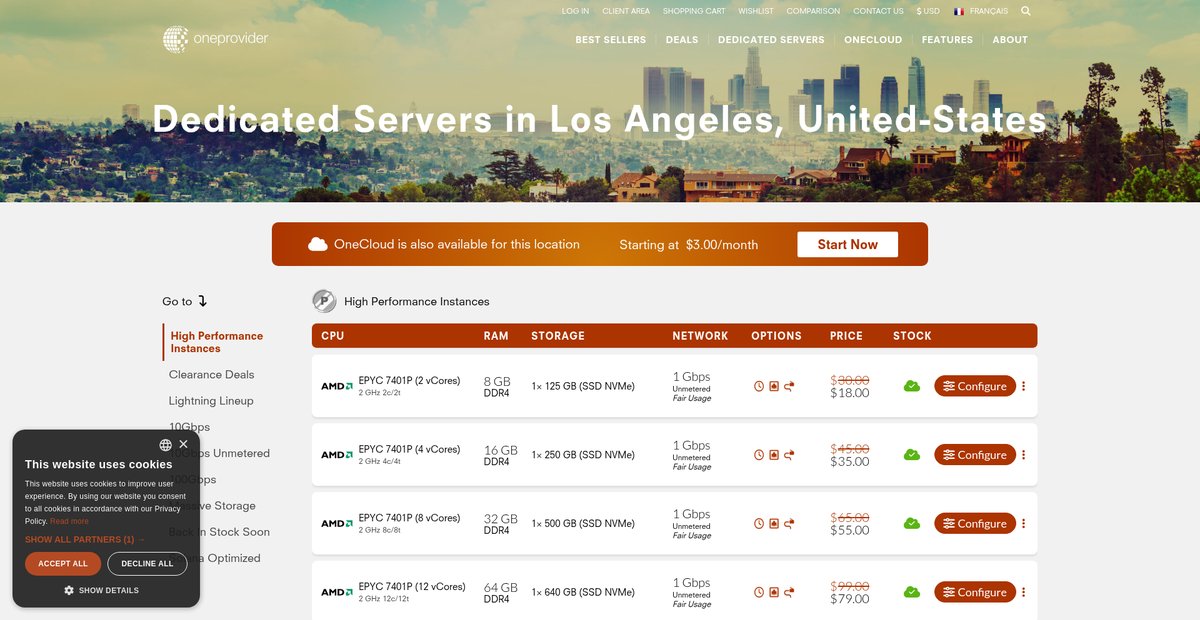Click the square option icon for the EPYC 12 vCores row

774,592
